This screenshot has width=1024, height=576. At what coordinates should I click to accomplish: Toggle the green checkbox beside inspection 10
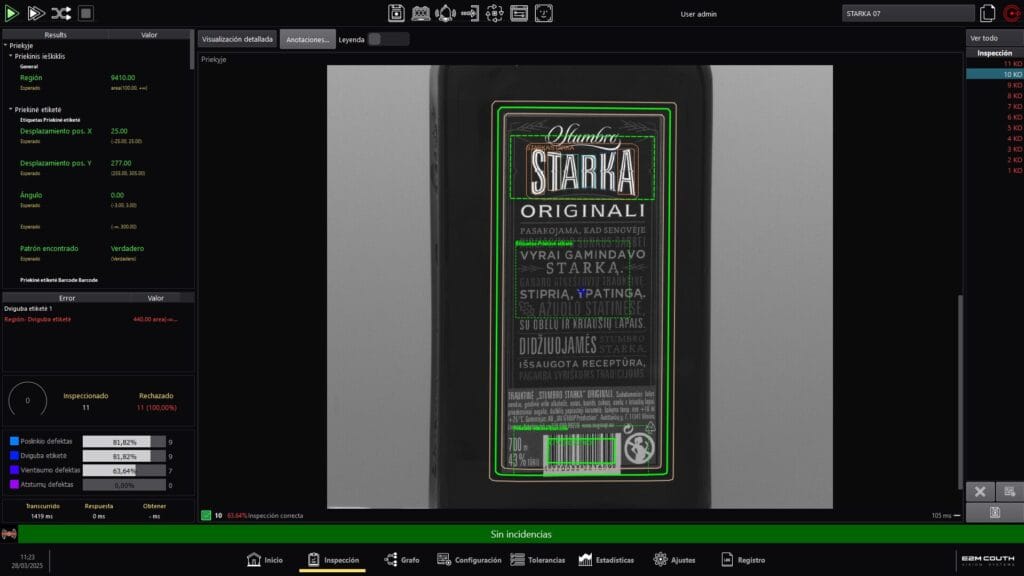click(206, 515)
